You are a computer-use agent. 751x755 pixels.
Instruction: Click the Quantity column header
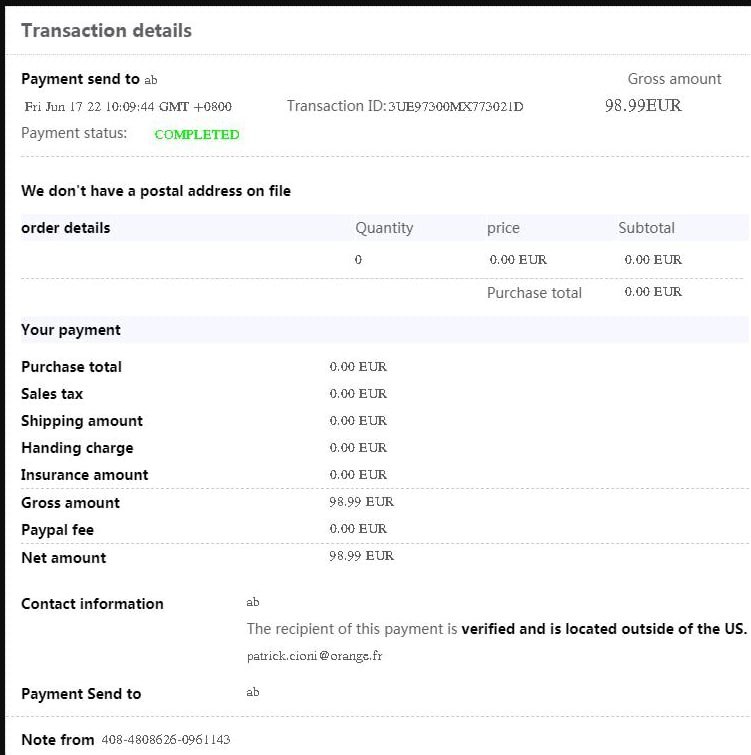point(384,228)
